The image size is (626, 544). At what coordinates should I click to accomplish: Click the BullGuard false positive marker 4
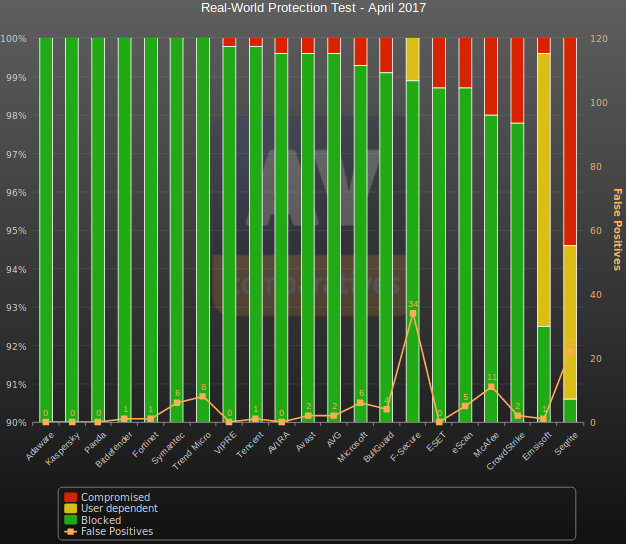tap(386, 409)
